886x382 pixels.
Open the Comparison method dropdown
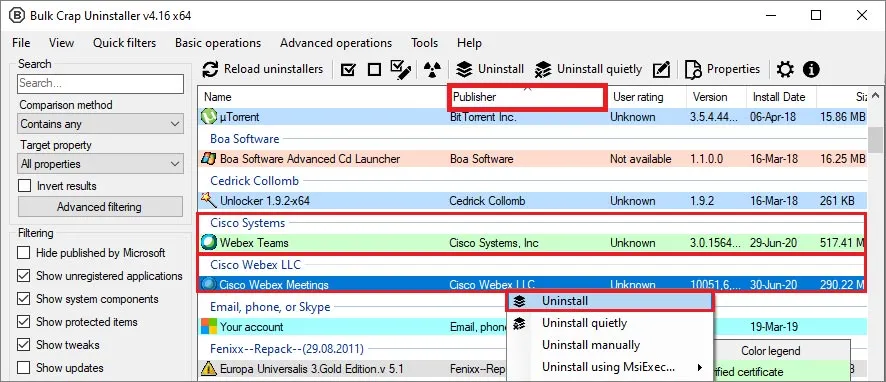click(100, 124)
